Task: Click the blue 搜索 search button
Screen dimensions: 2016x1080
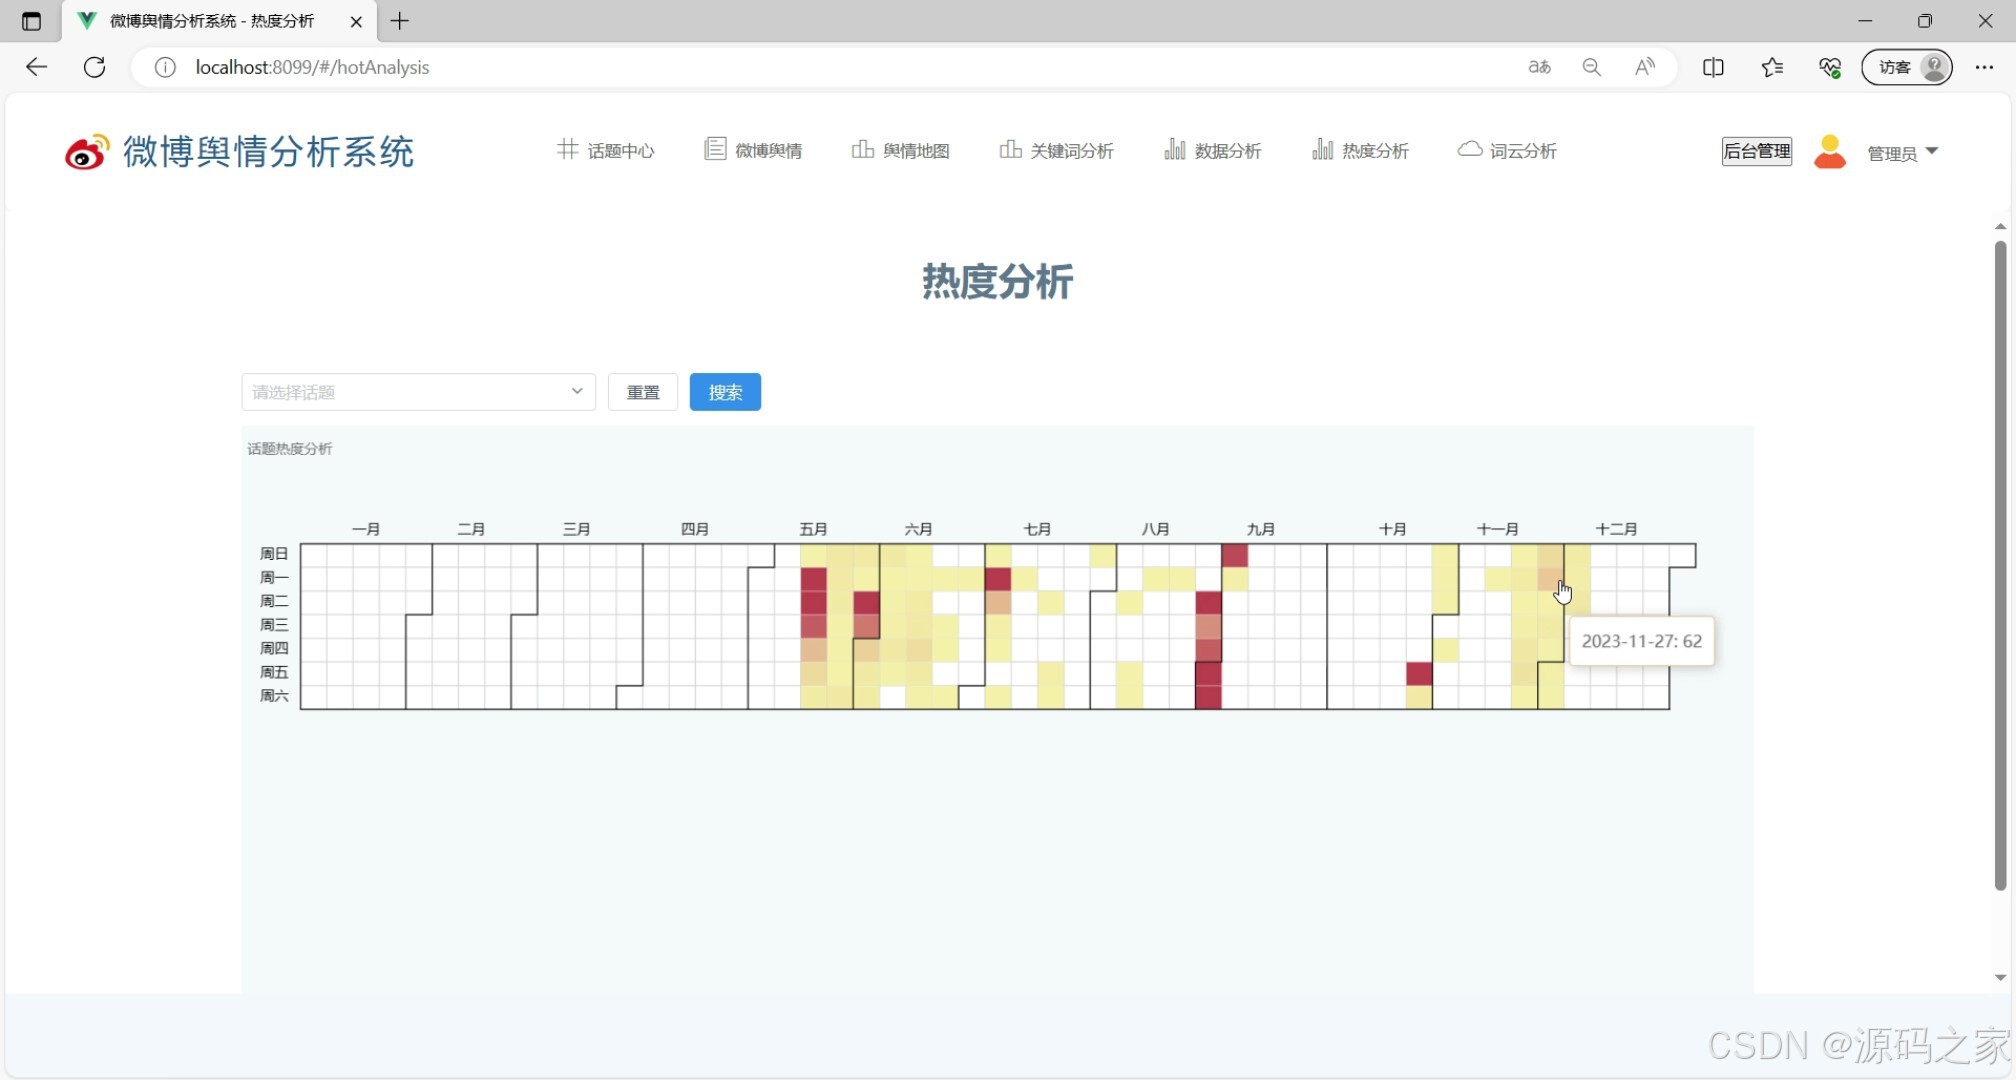Action: click(725, 392)
